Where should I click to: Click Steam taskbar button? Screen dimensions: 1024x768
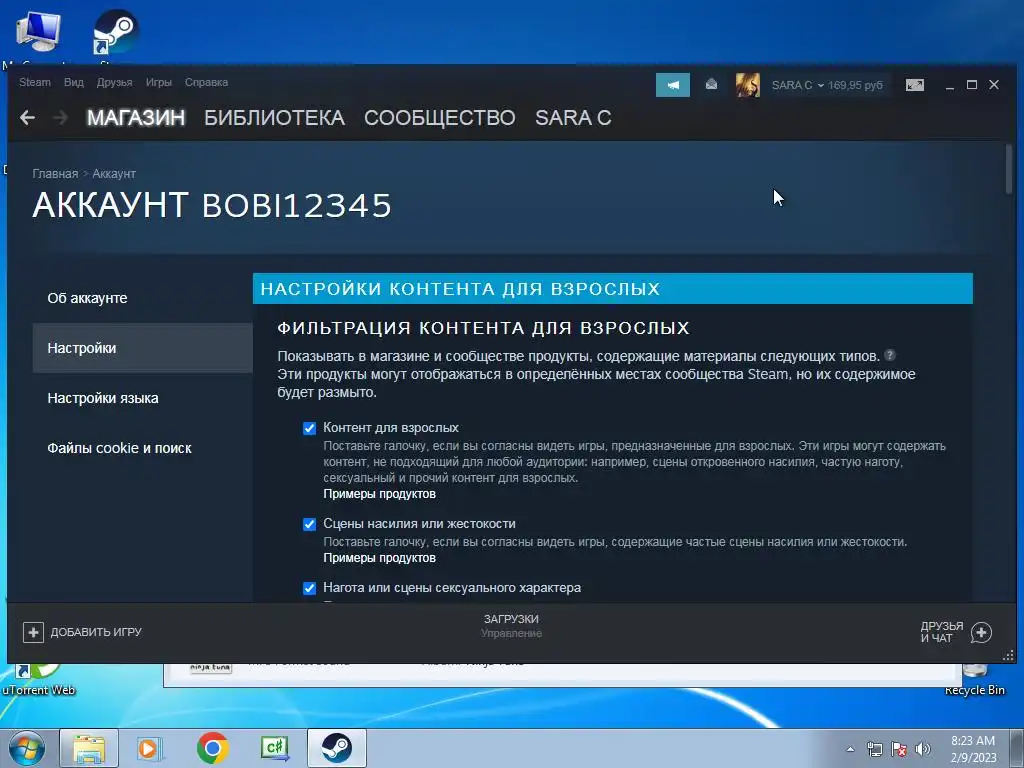click(337, 748)
